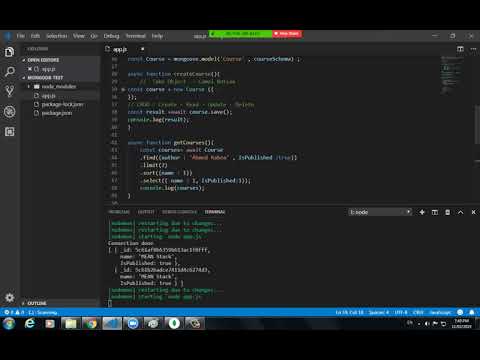Create a new terminal with plus icon
480x360 pixels.
click(422, 212)
